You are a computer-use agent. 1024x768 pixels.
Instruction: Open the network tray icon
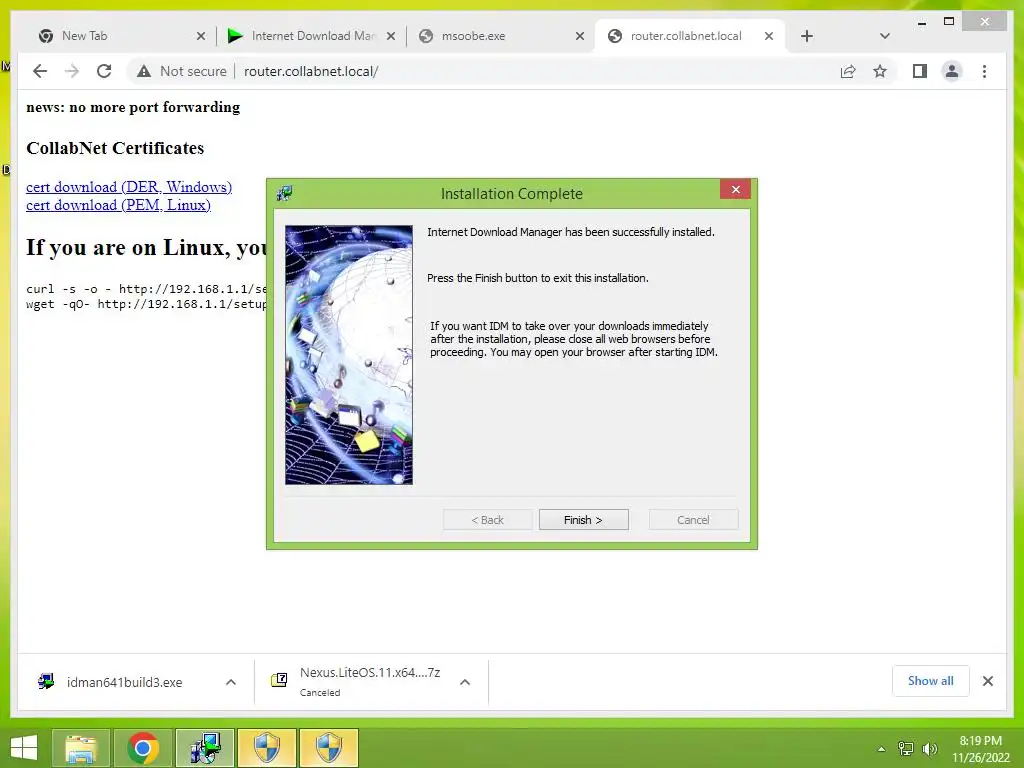click(905, 749)
